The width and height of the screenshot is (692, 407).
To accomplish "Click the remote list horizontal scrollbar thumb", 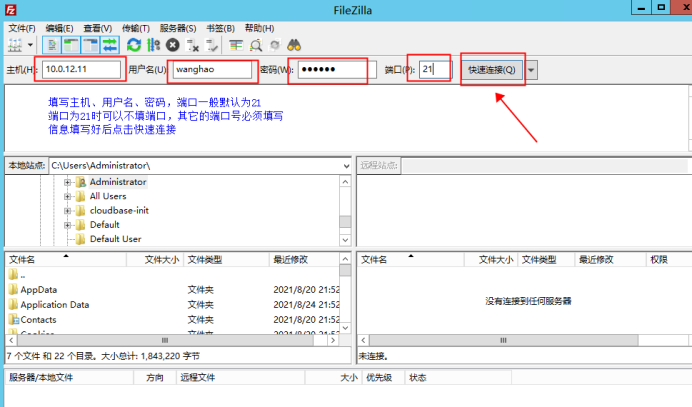I will pyautogui.click(x=504, y=340).
